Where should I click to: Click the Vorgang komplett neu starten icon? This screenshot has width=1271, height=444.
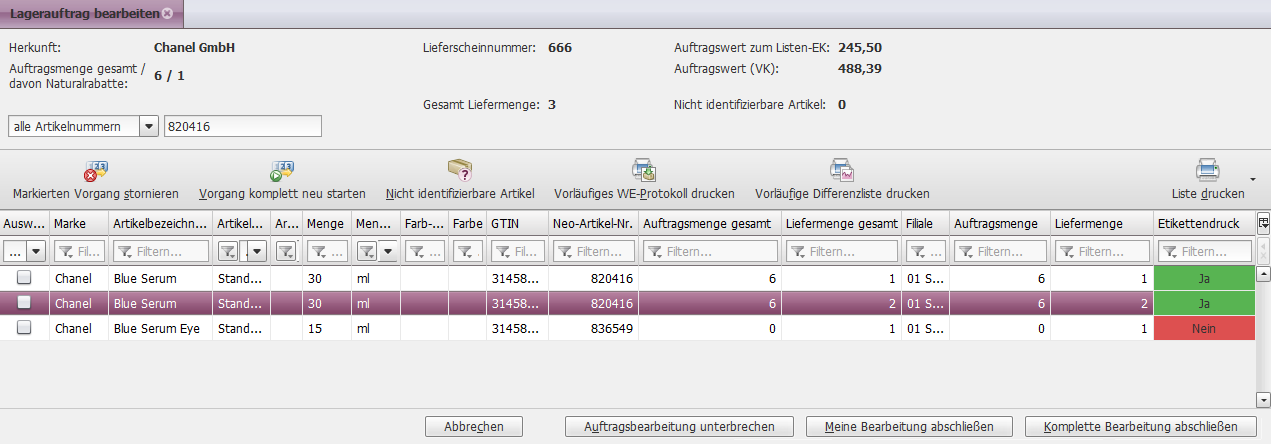281,171
